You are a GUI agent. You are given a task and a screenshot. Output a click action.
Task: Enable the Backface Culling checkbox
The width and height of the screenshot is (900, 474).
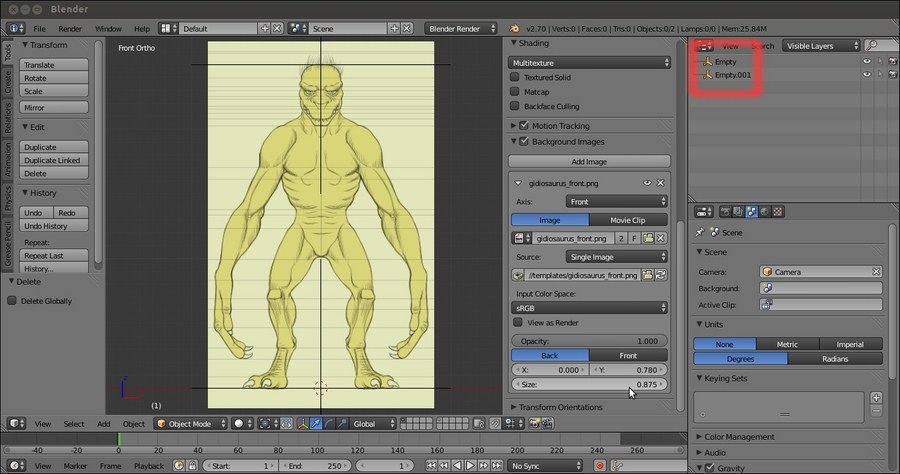pos(515,106)
